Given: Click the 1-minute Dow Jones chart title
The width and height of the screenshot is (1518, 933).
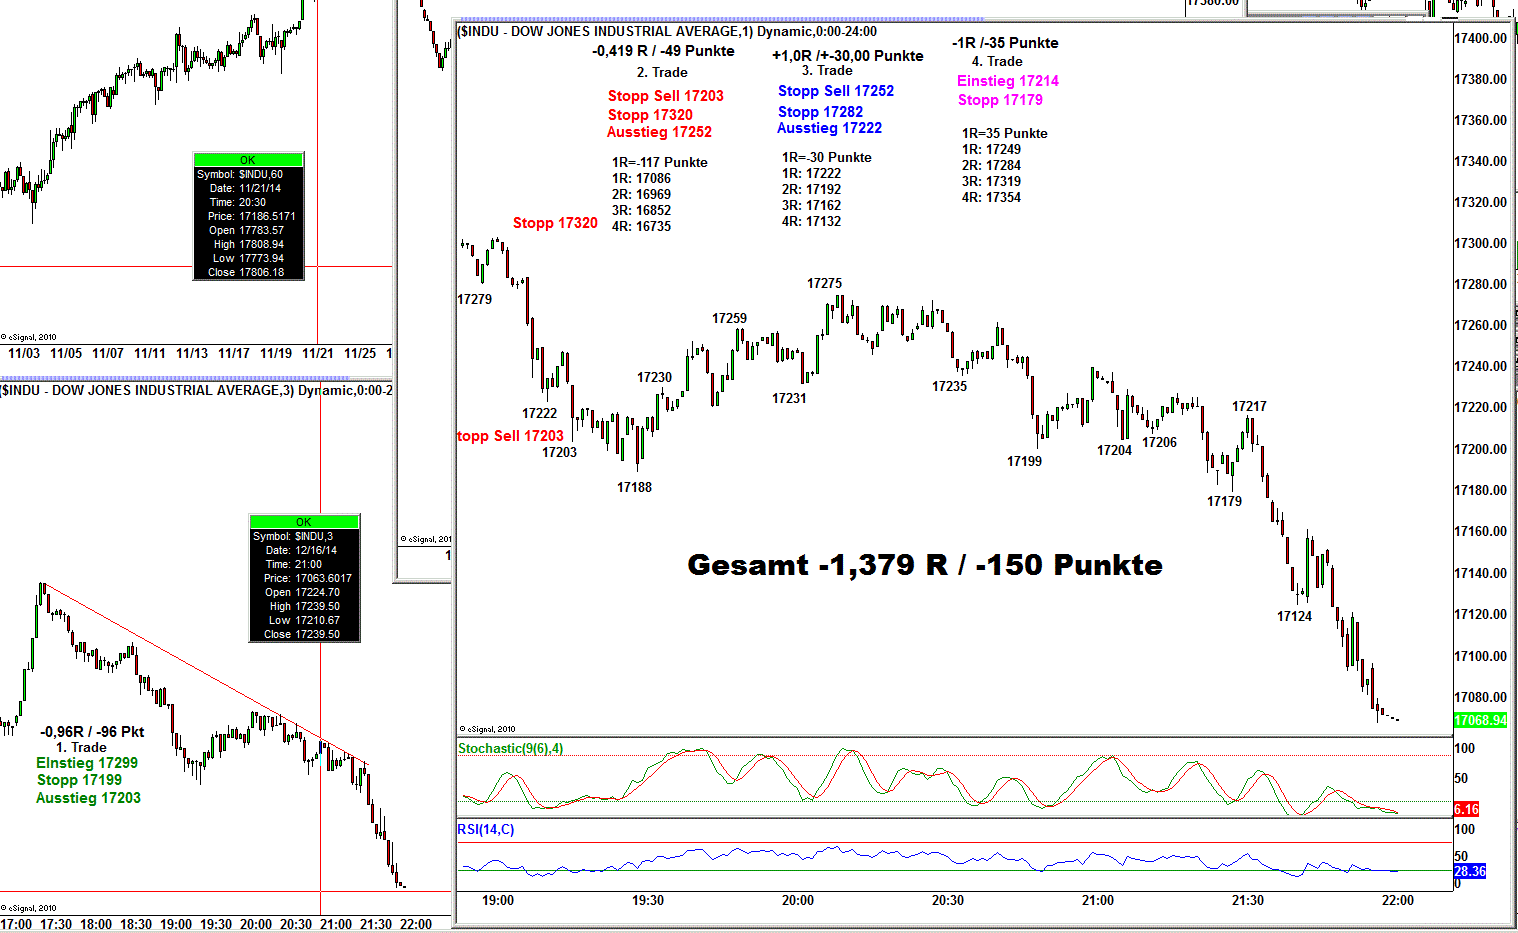Looking at the screenshot, I should (x=667, y=31).
